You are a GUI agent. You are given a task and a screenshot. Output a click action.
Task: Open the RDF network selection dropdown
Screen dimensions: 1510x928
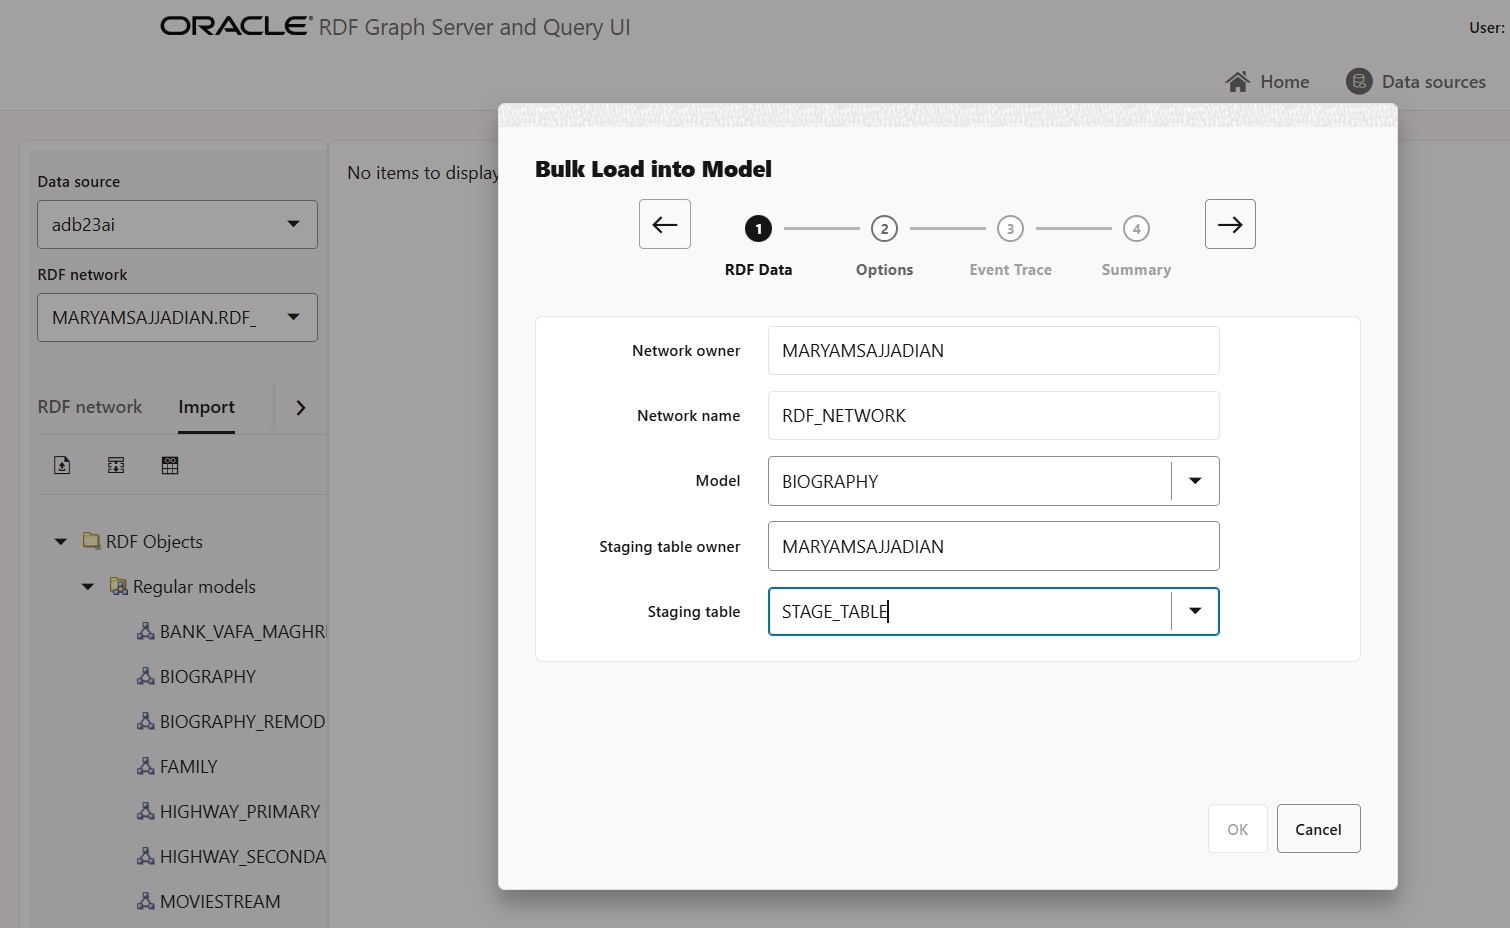[x=293, y=318]
